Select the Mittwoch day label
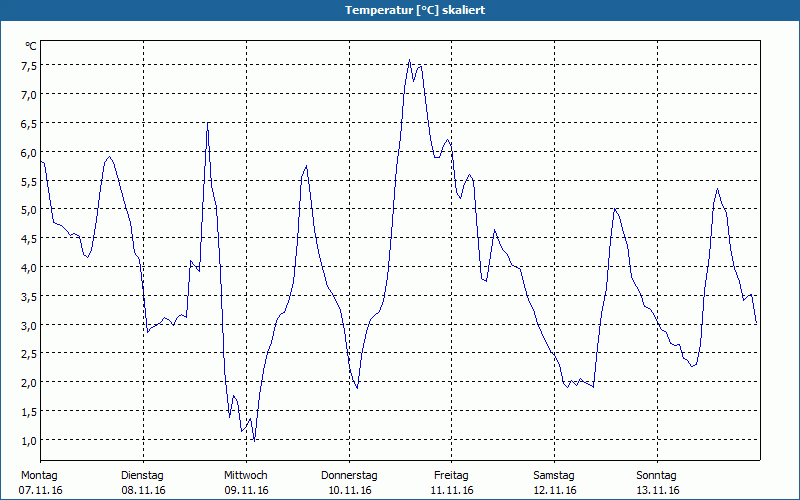Viewport: 800px width, 500px height. [246, 475]
